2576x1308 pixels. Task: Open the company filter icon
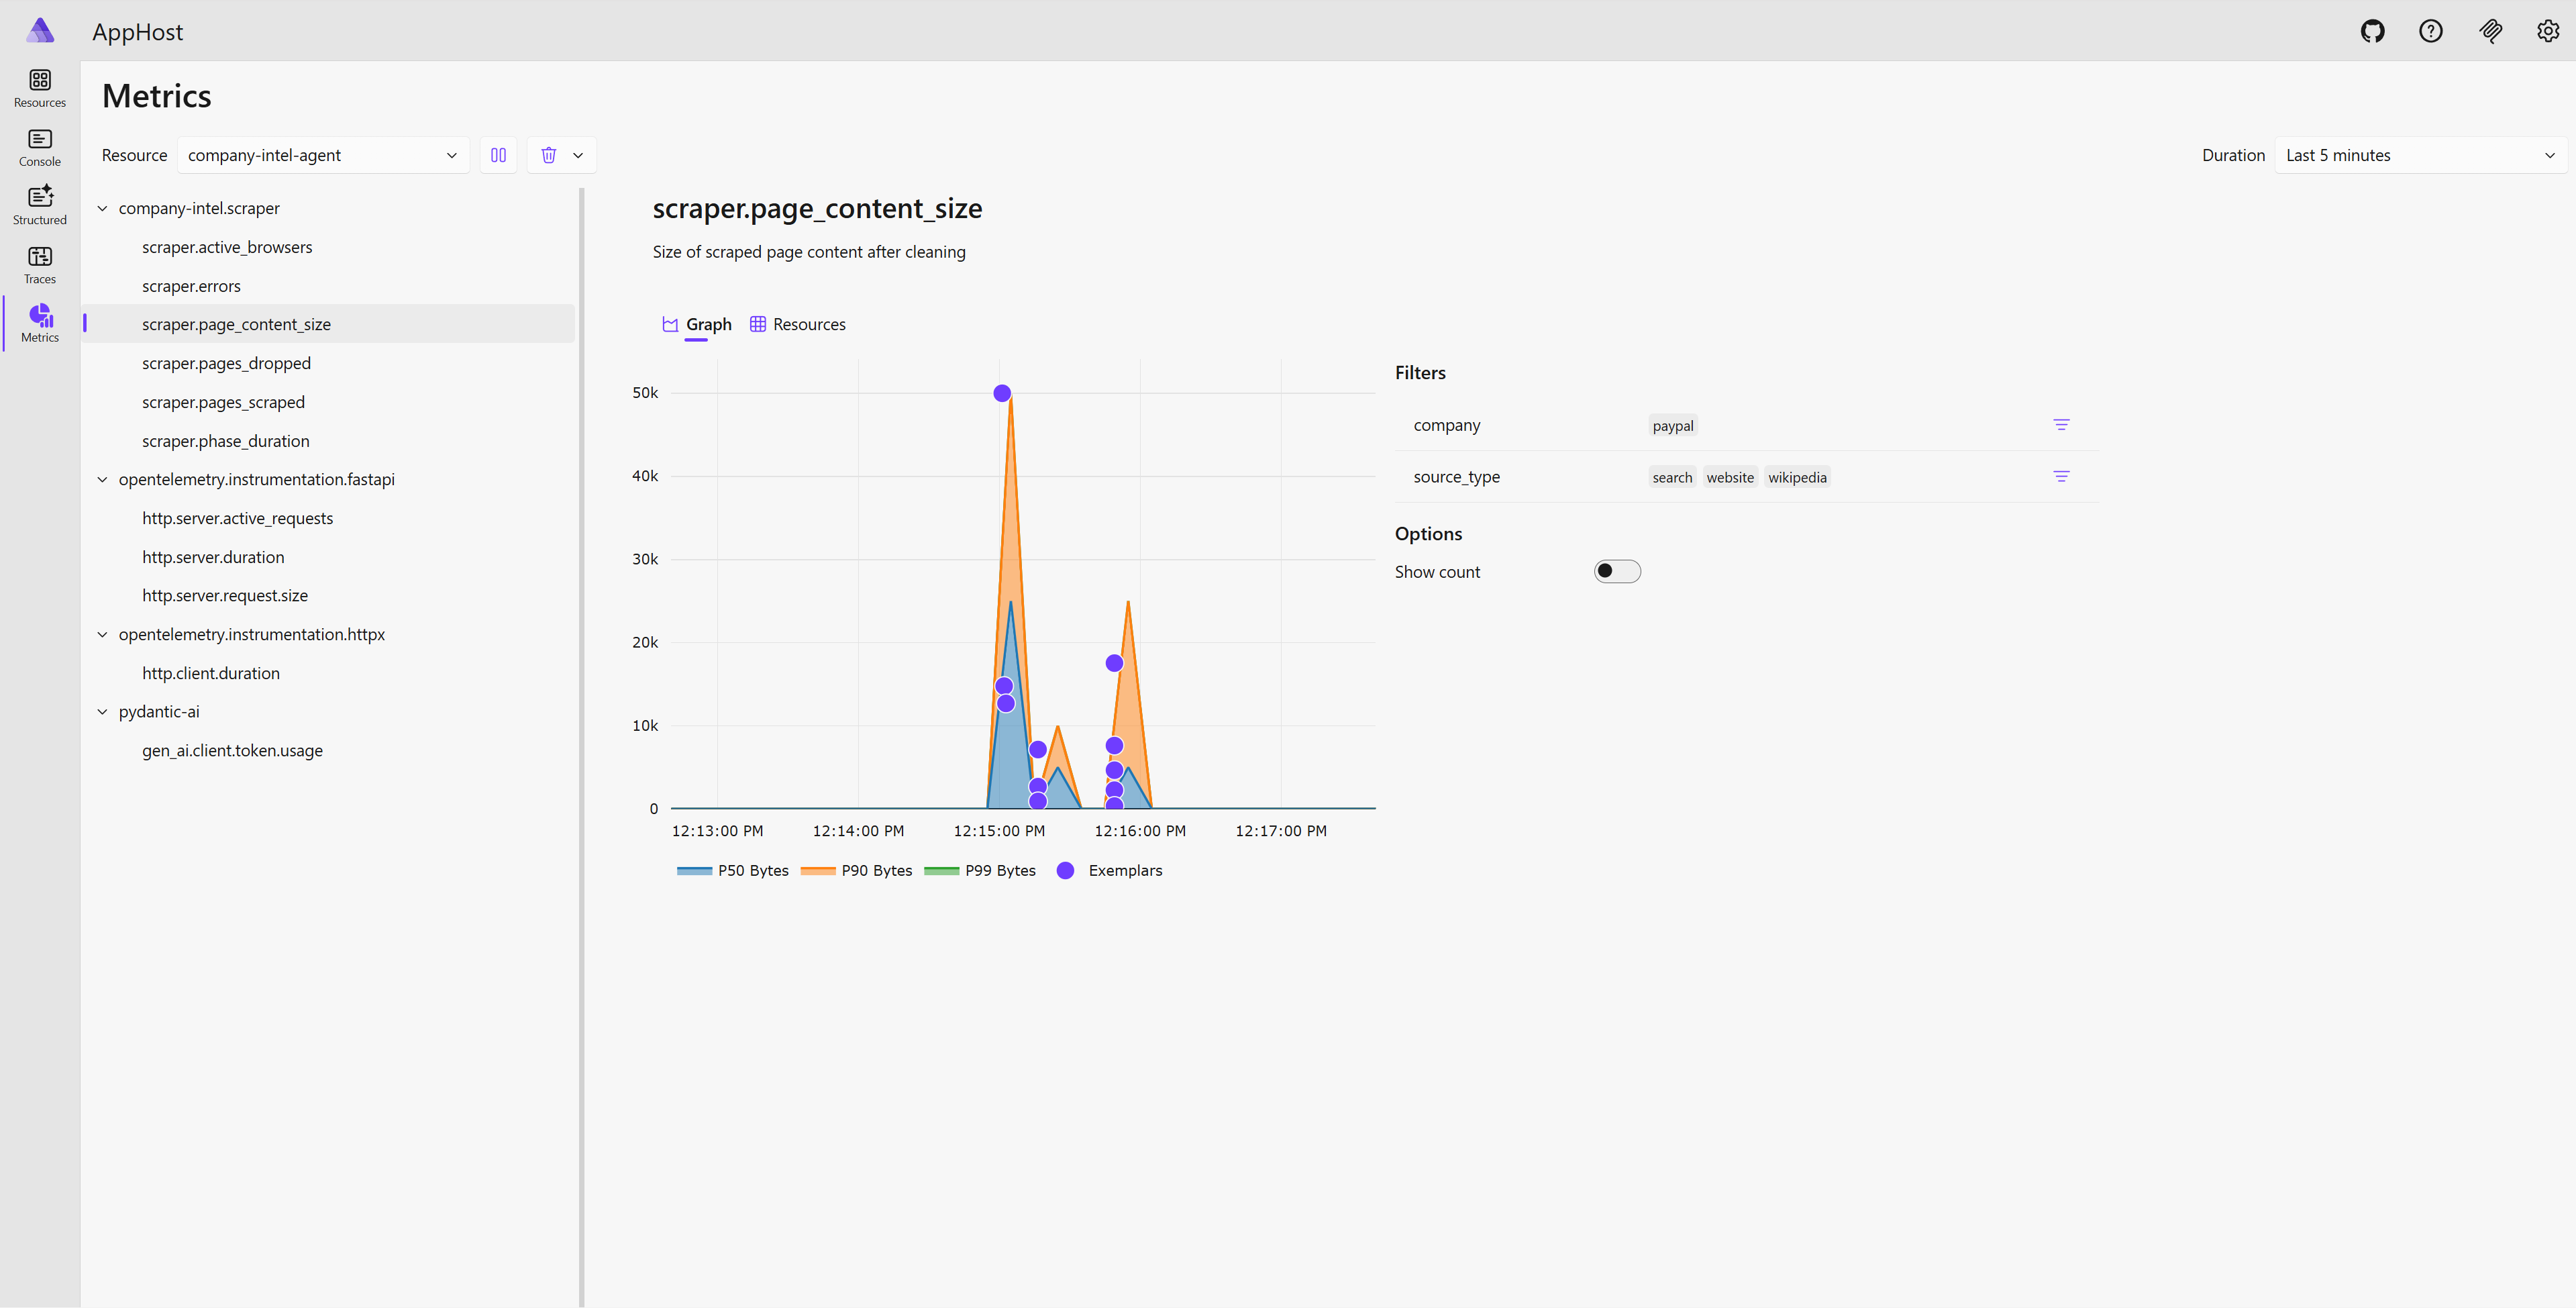(x=2061, y=425)
